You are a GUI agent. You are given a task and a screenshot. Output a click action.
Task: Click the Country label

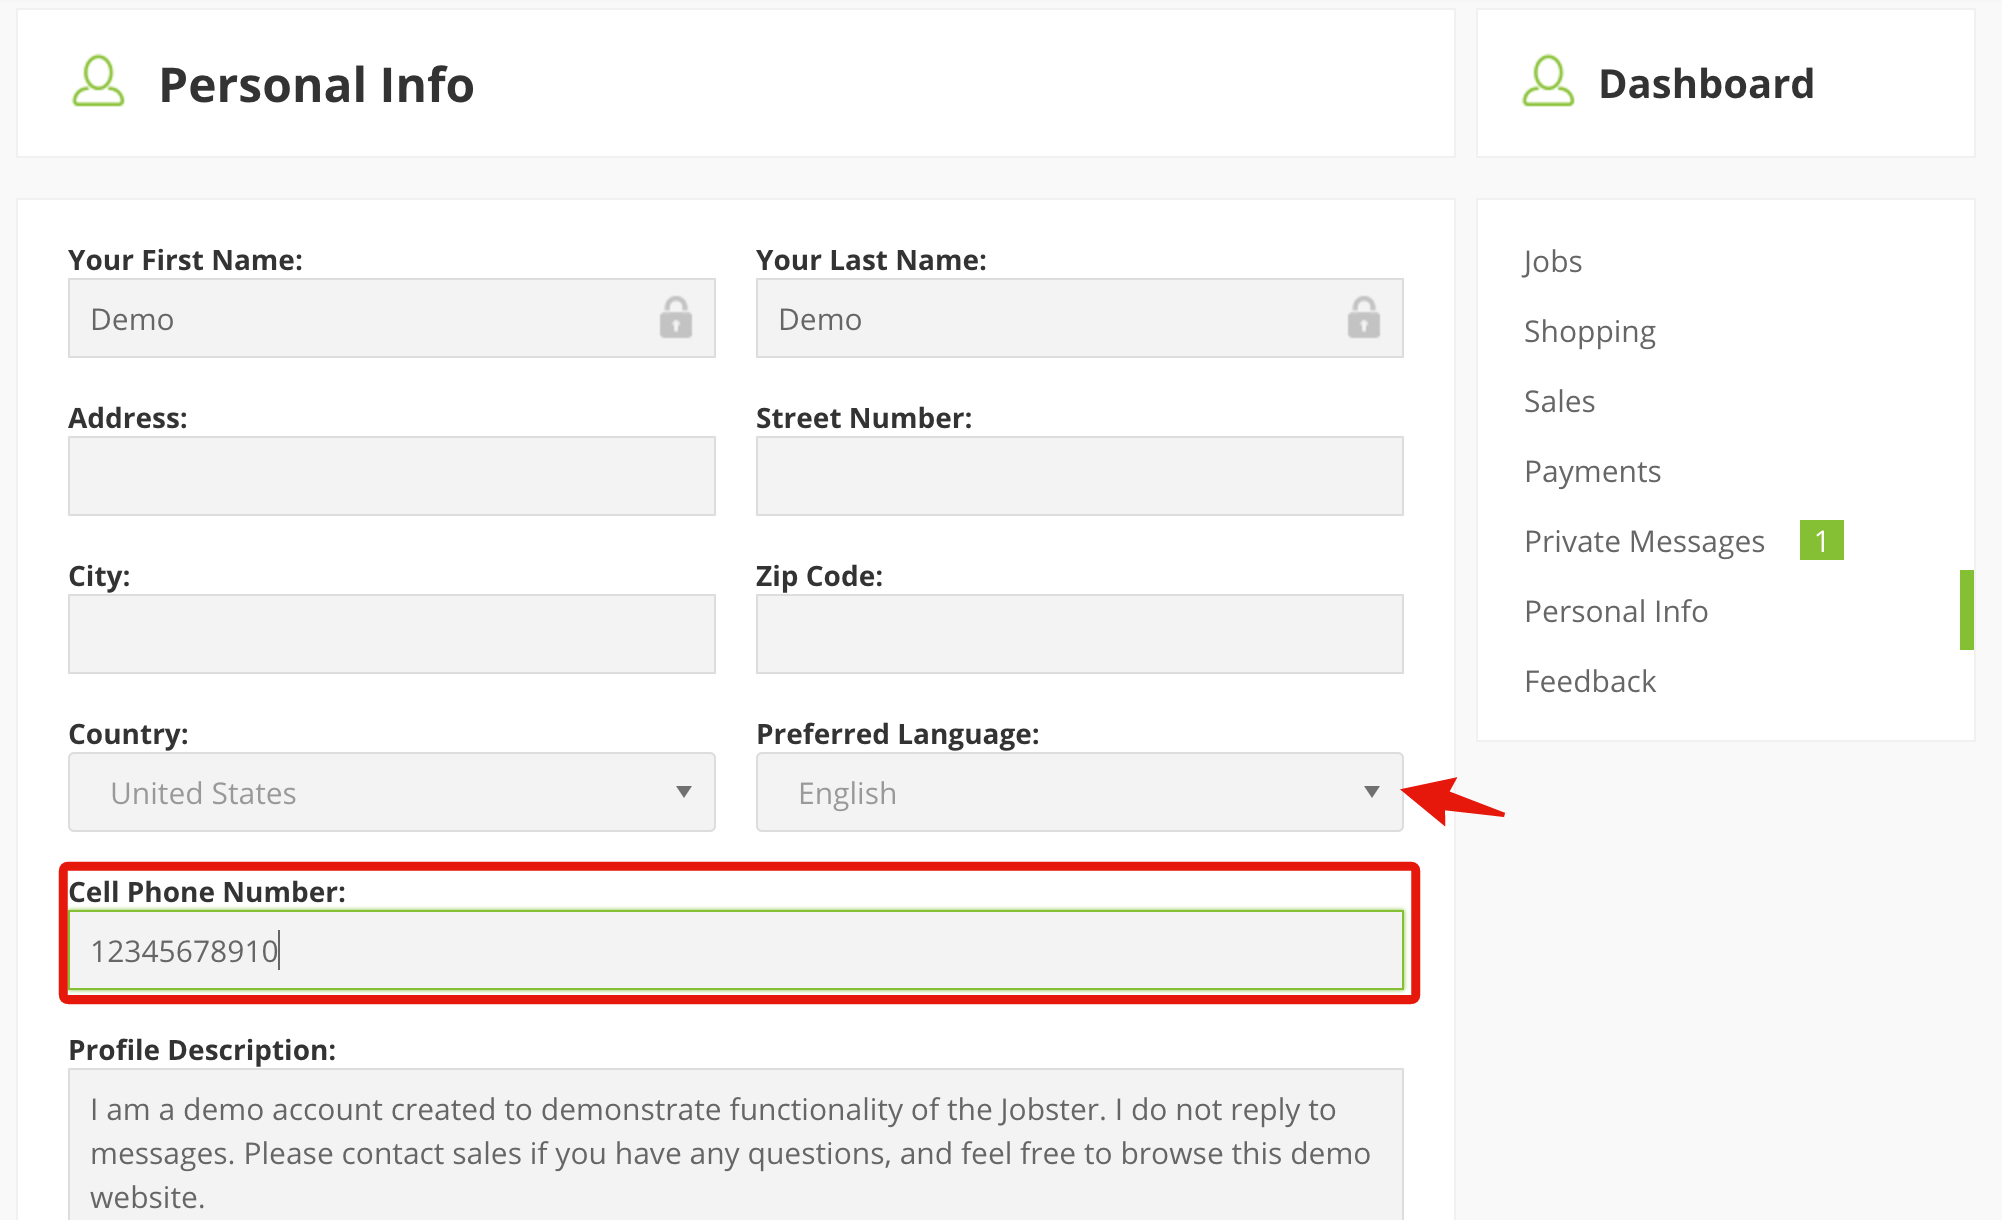point(128,734)
